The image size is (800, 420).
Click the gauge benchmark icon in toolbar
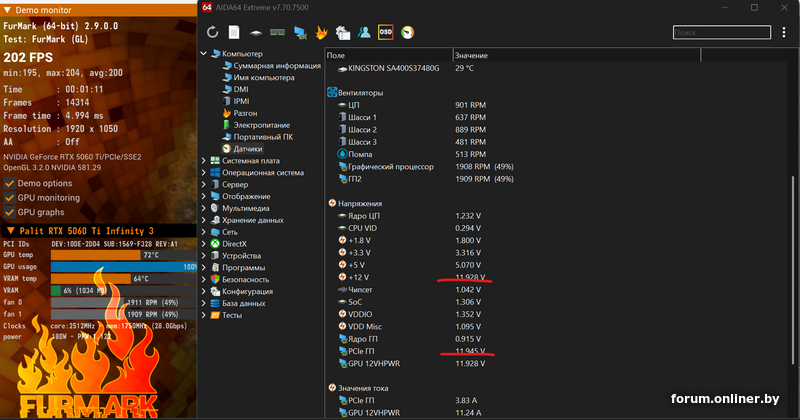click(x=407, y=32)
